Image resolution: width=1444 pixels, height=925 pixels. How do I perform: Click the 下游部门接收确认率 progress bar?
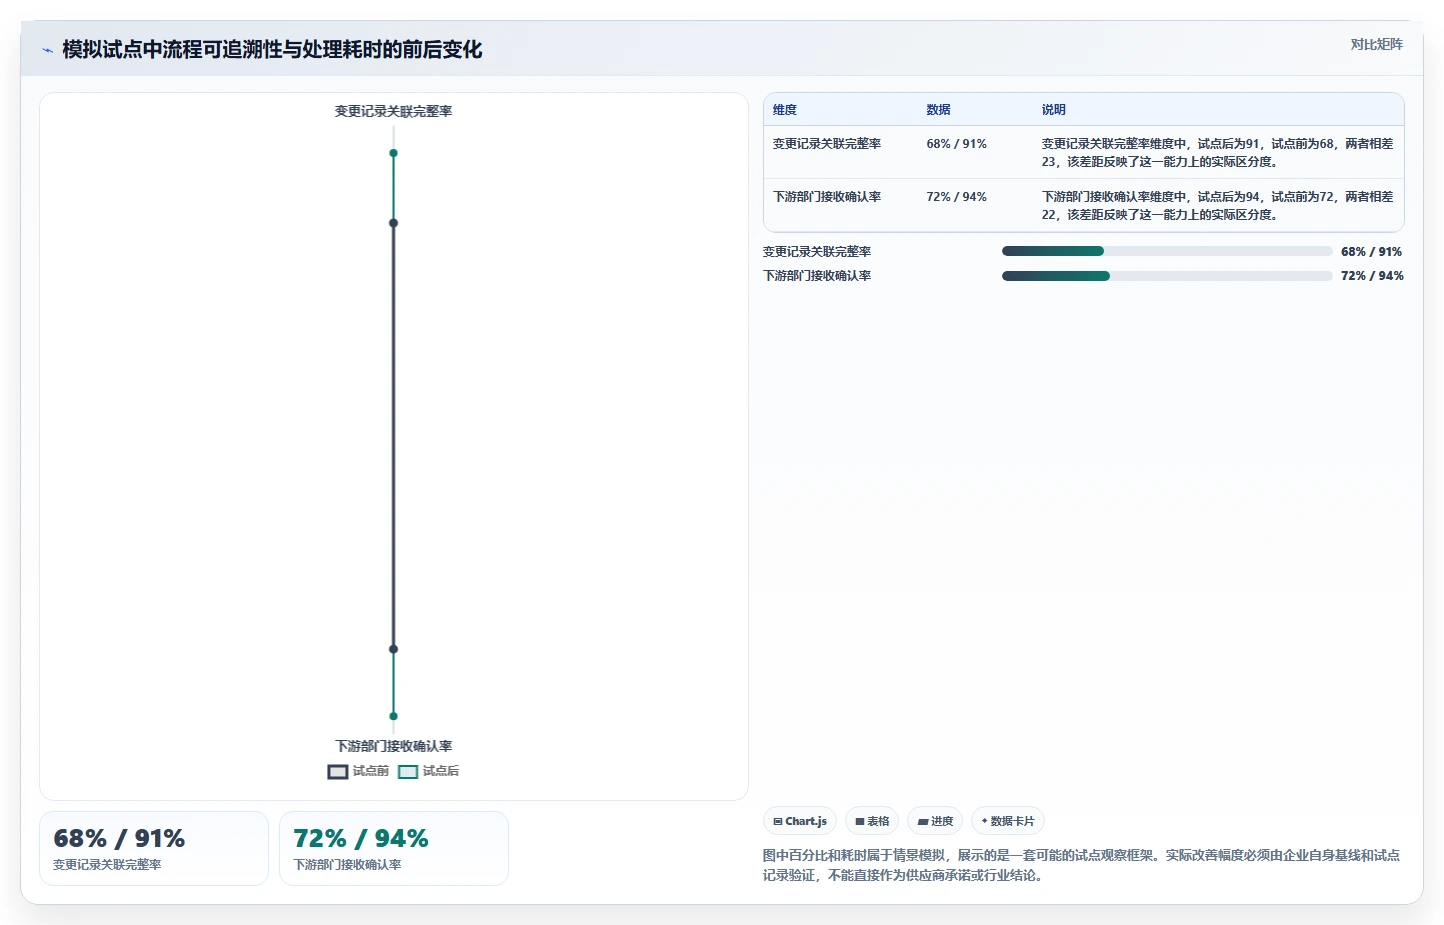click(1167, 275)
